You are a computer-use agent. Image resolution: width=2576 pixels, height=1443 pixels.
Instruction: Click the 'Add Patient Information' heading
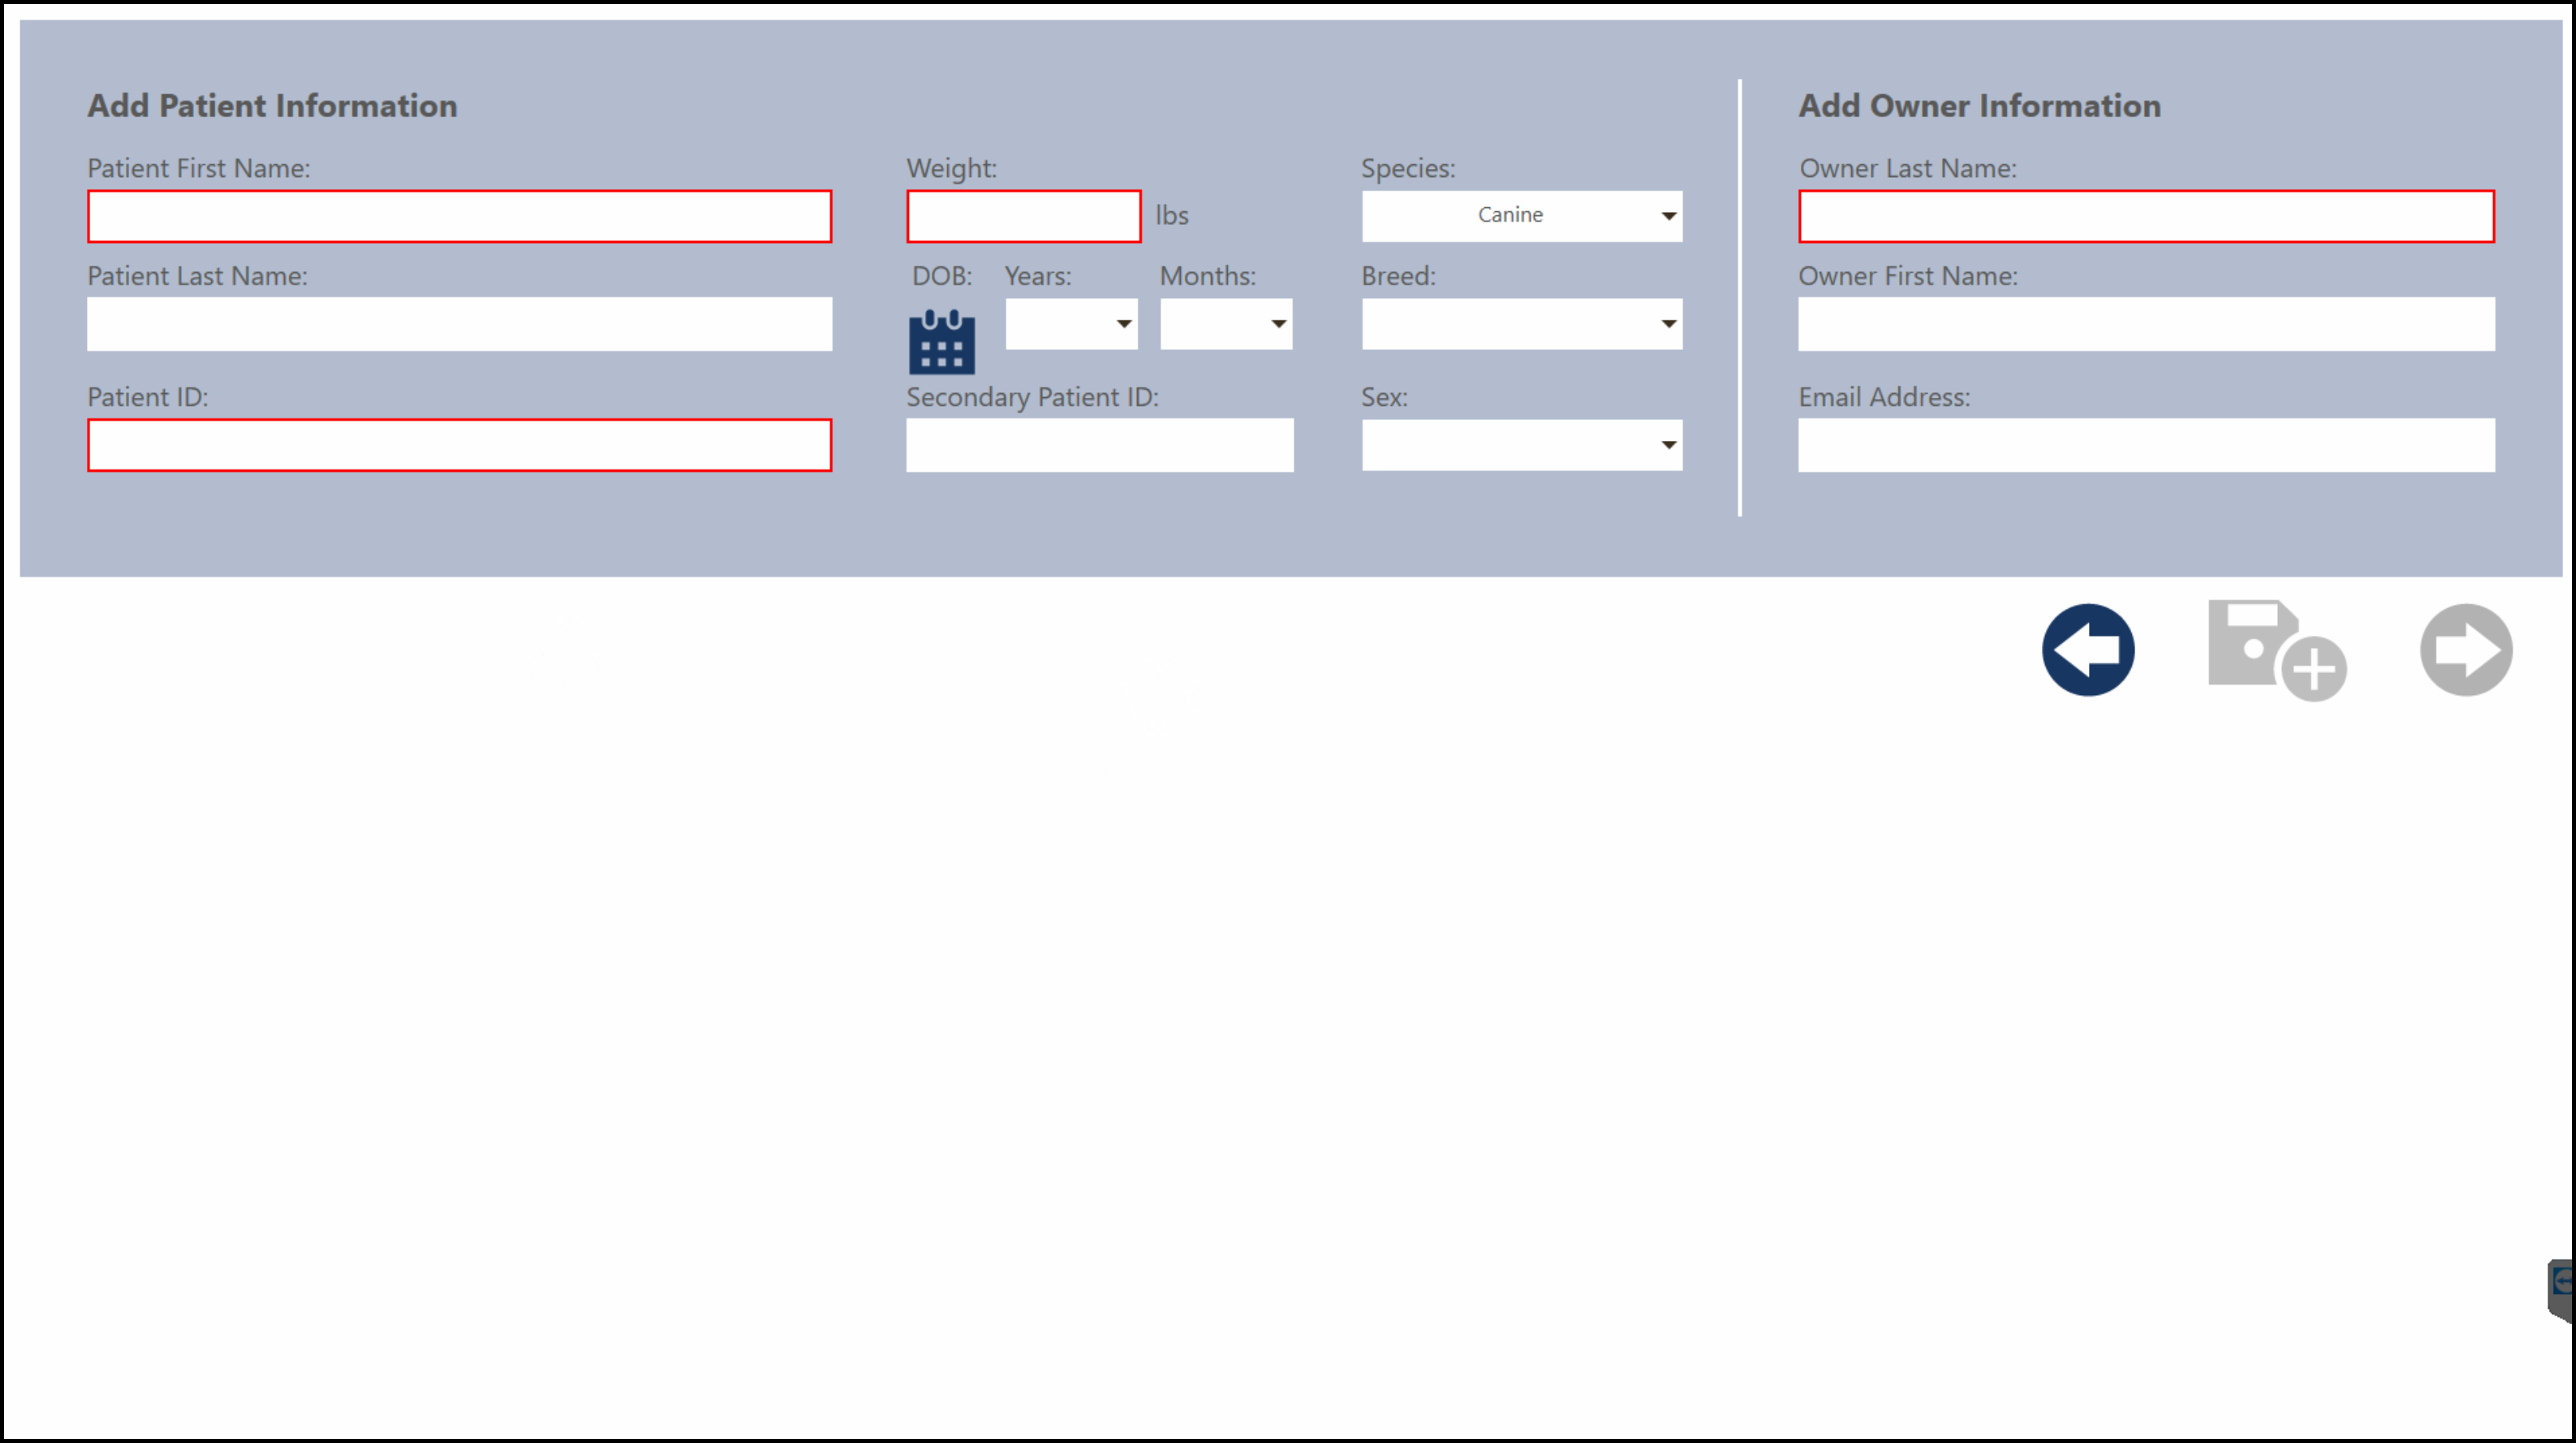tap(272, 106)
